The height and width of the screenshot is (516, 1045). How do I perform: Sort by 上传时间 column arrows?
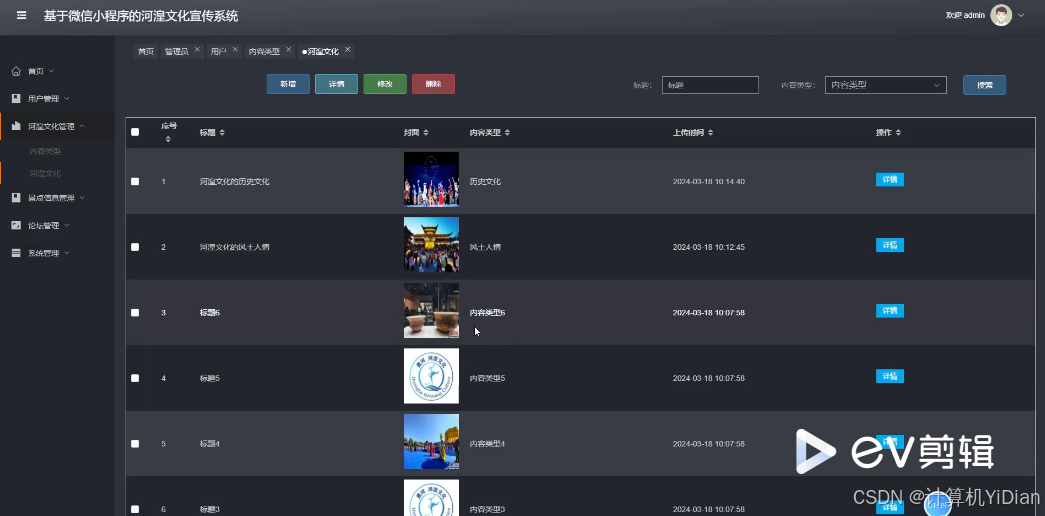(710, 133)
